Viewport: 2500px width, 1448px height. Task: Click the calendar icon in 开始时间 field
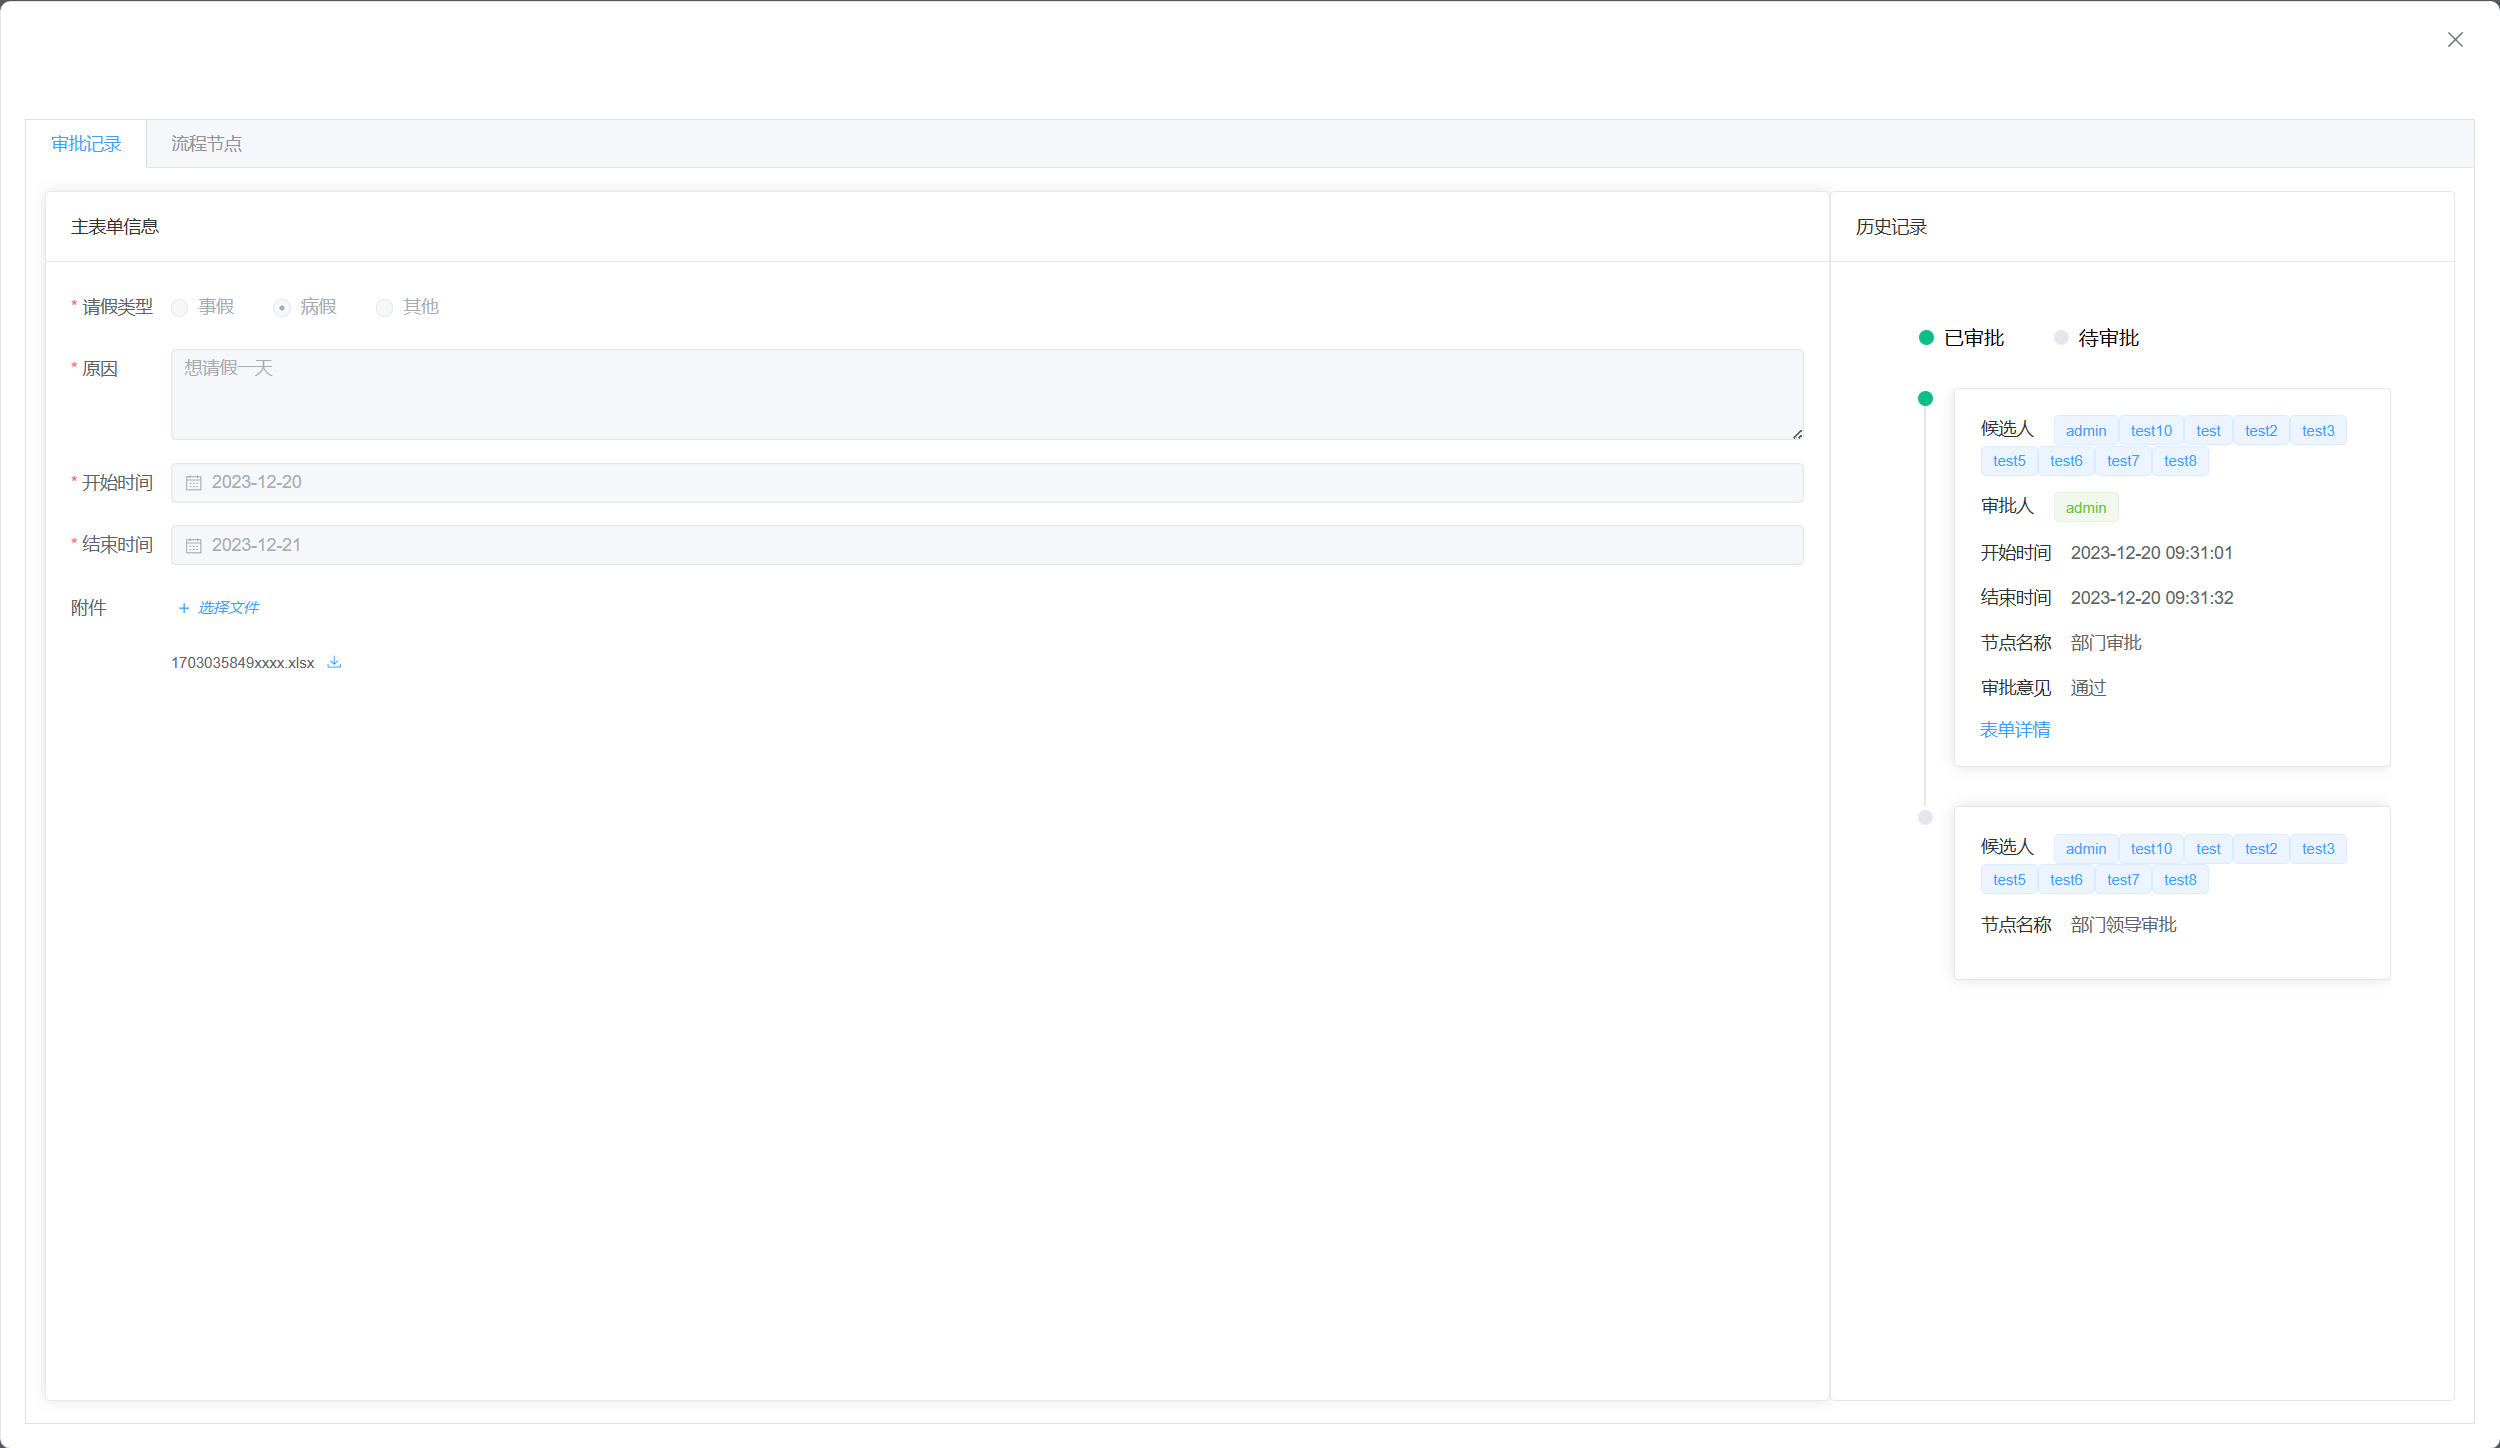click(194, 483)
